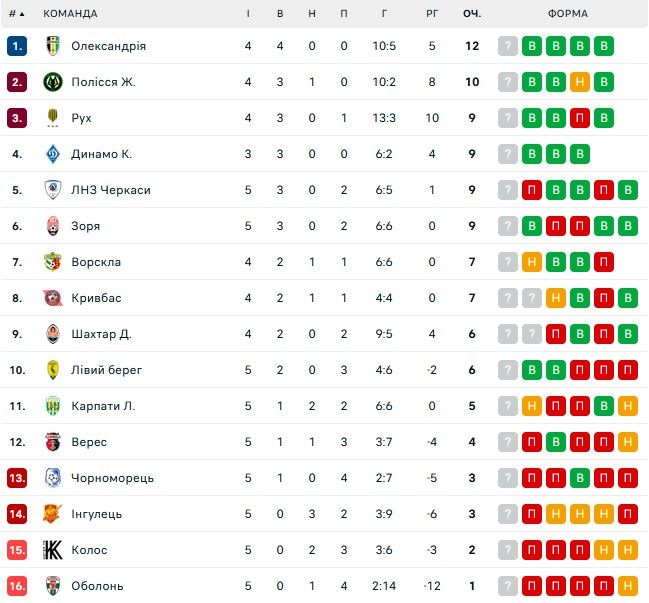The width and height of the screenshot is (649, 603).
Task: Click rank badge 1 for Олександрія
Action: click(x=17, y=46)
